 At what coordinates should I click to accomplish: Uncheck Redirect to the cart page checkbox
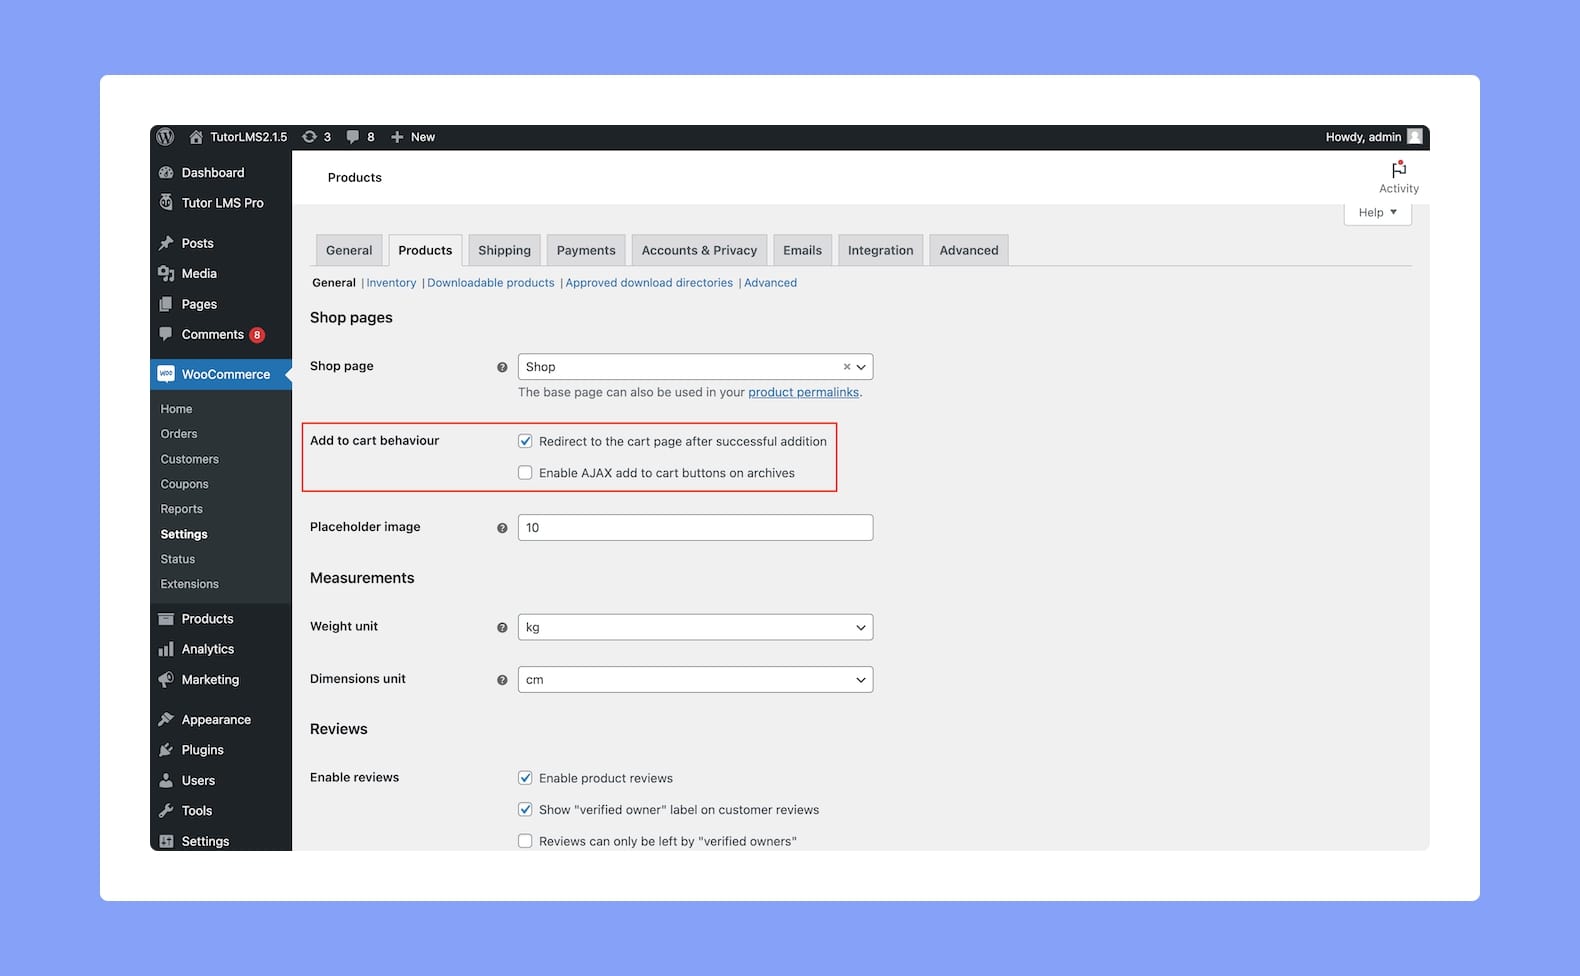pos(525,441)
